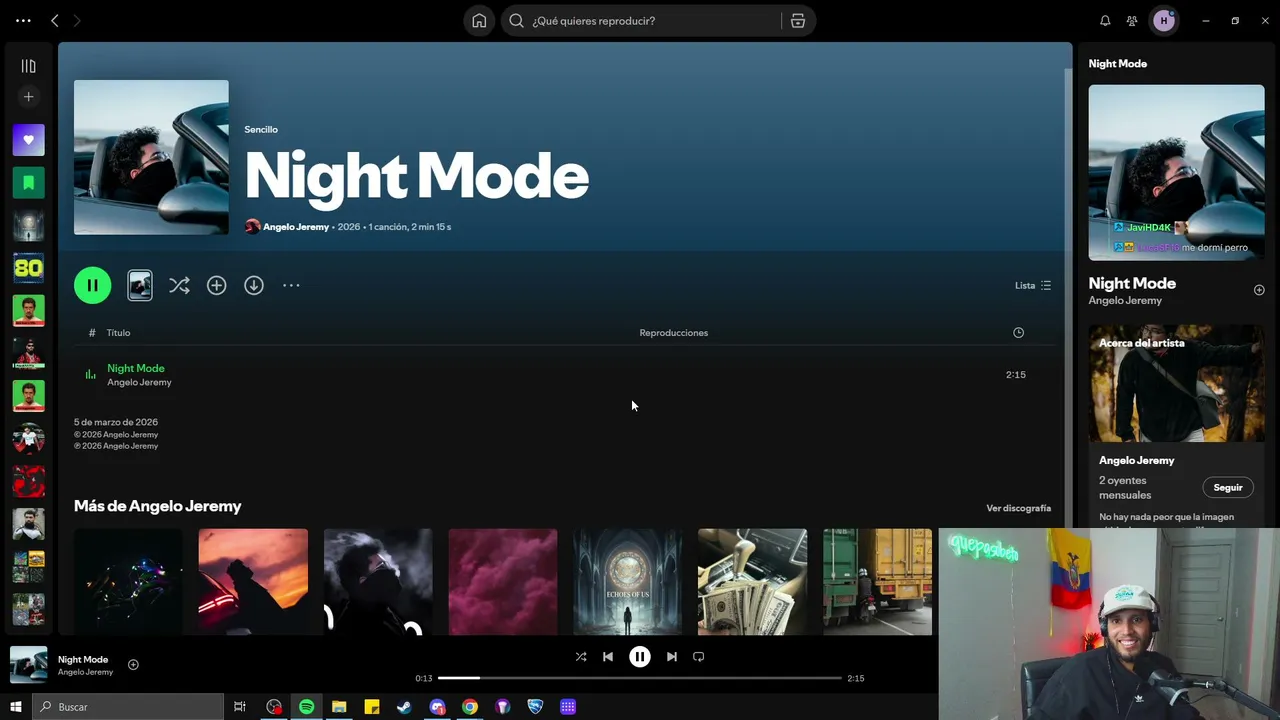Open the profile avatar H menu
The image size is (1280, 720).
1164,21
